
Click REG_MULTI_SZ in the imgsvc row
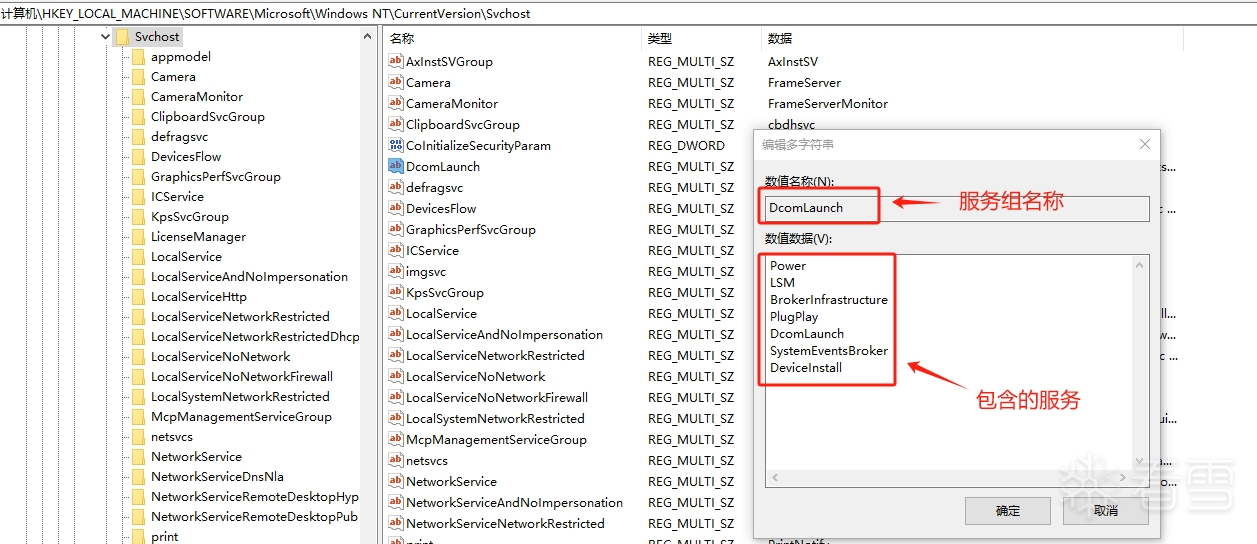[x=691, y=271]
